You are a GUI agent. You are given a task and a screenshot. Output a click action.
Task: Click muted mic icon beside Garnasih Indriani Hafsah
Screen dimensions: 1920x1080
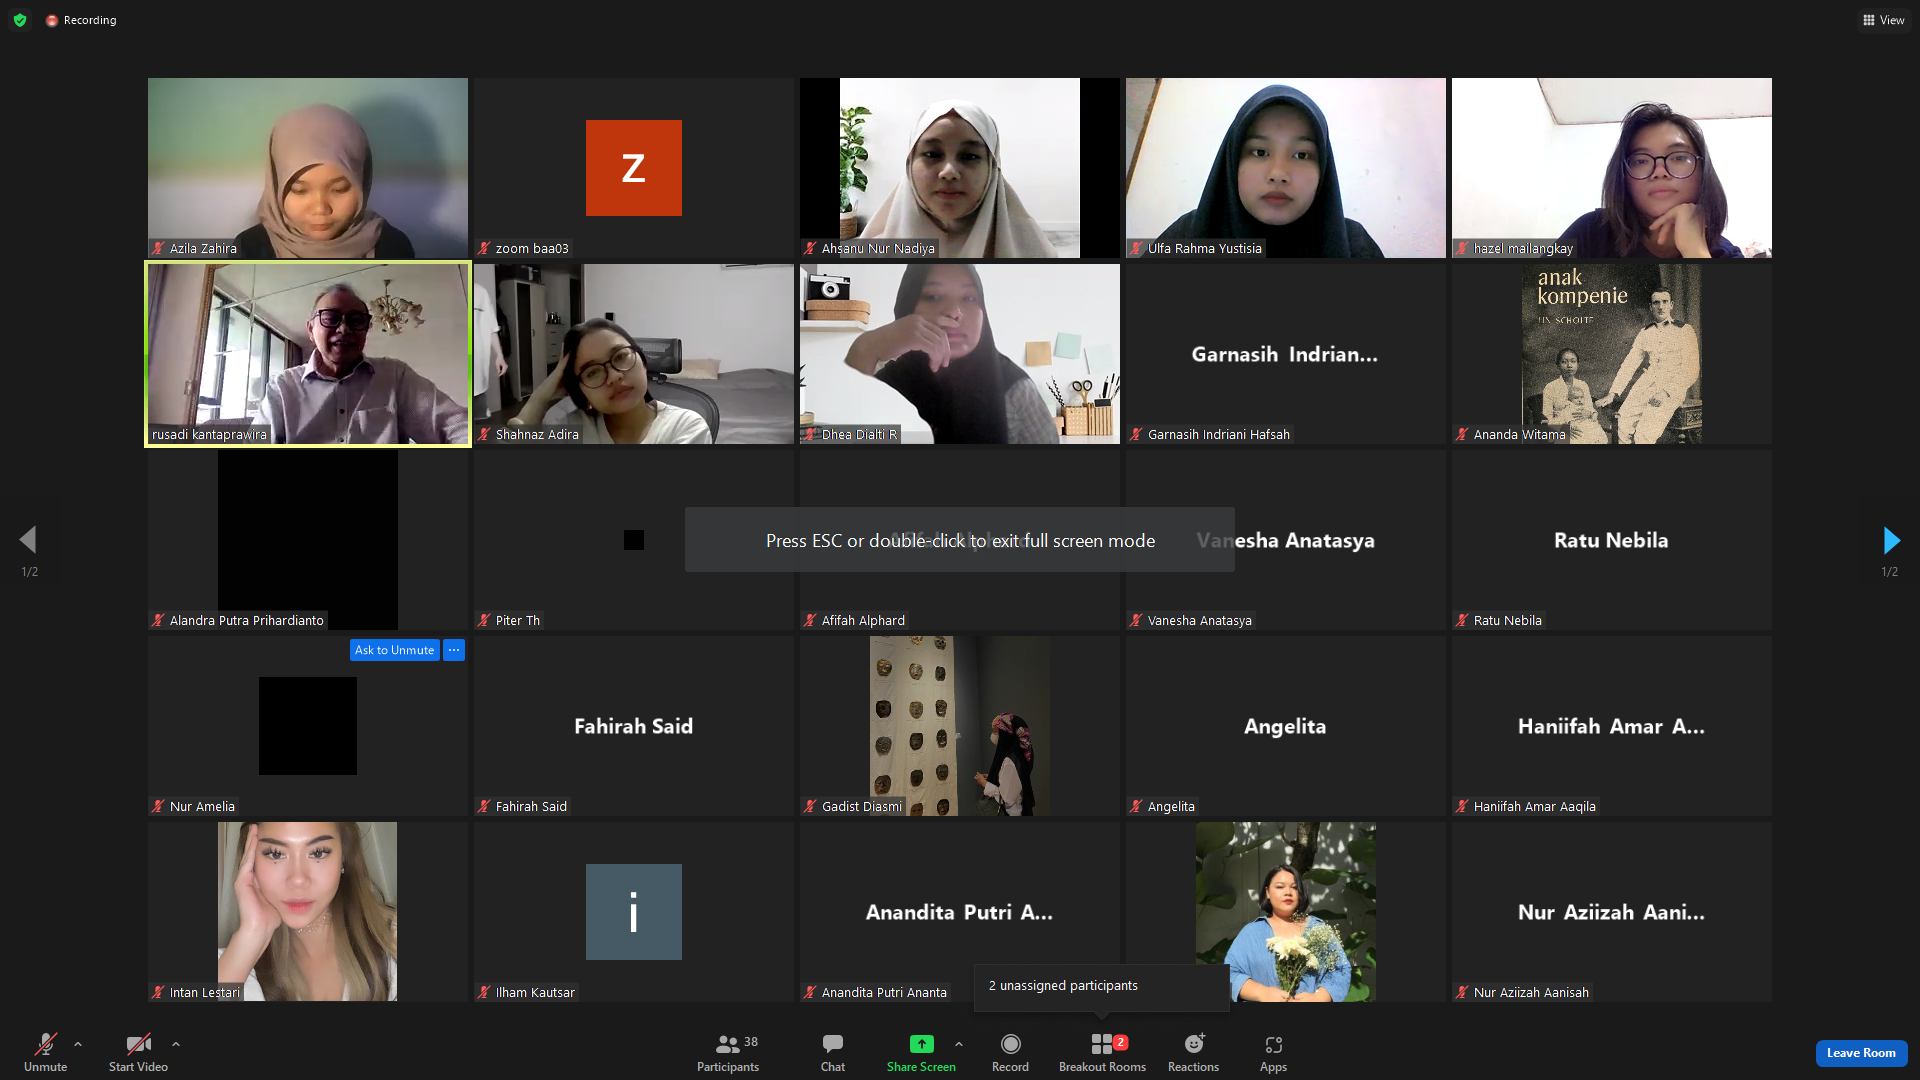[x=1136, y=434]
